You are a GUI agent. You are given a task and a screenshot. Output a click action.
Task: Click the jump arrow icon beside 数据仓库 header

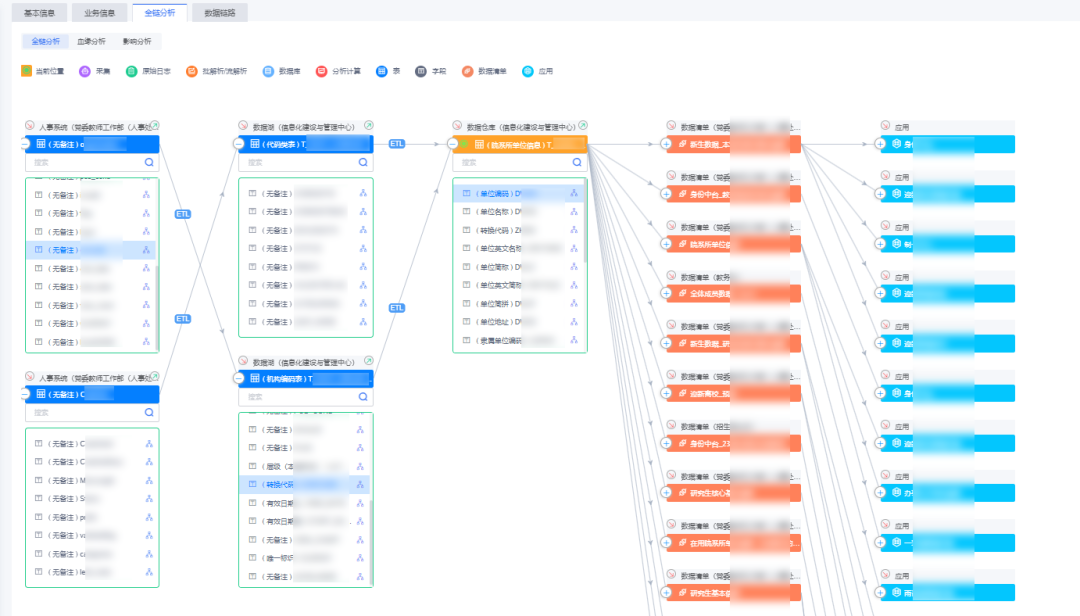pyautogui.click(x=582, y=126)
